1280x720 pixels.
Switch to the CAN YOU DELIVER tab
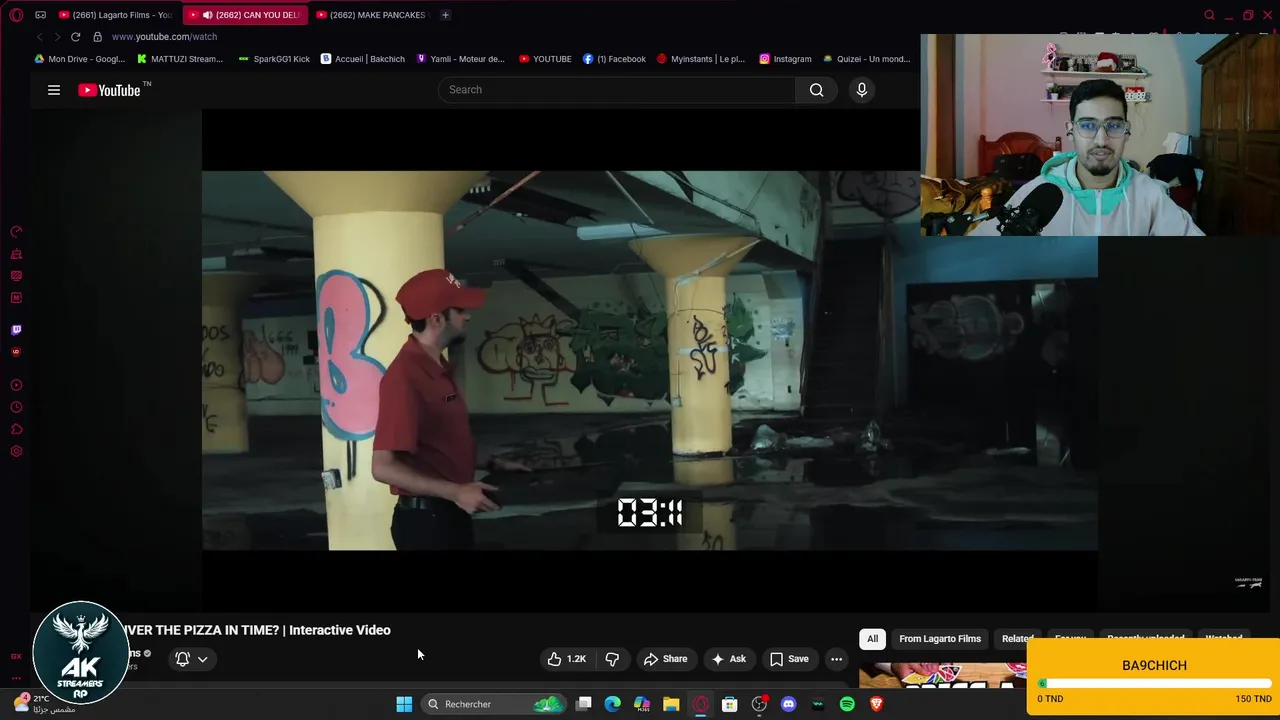(x=245, y=15)
